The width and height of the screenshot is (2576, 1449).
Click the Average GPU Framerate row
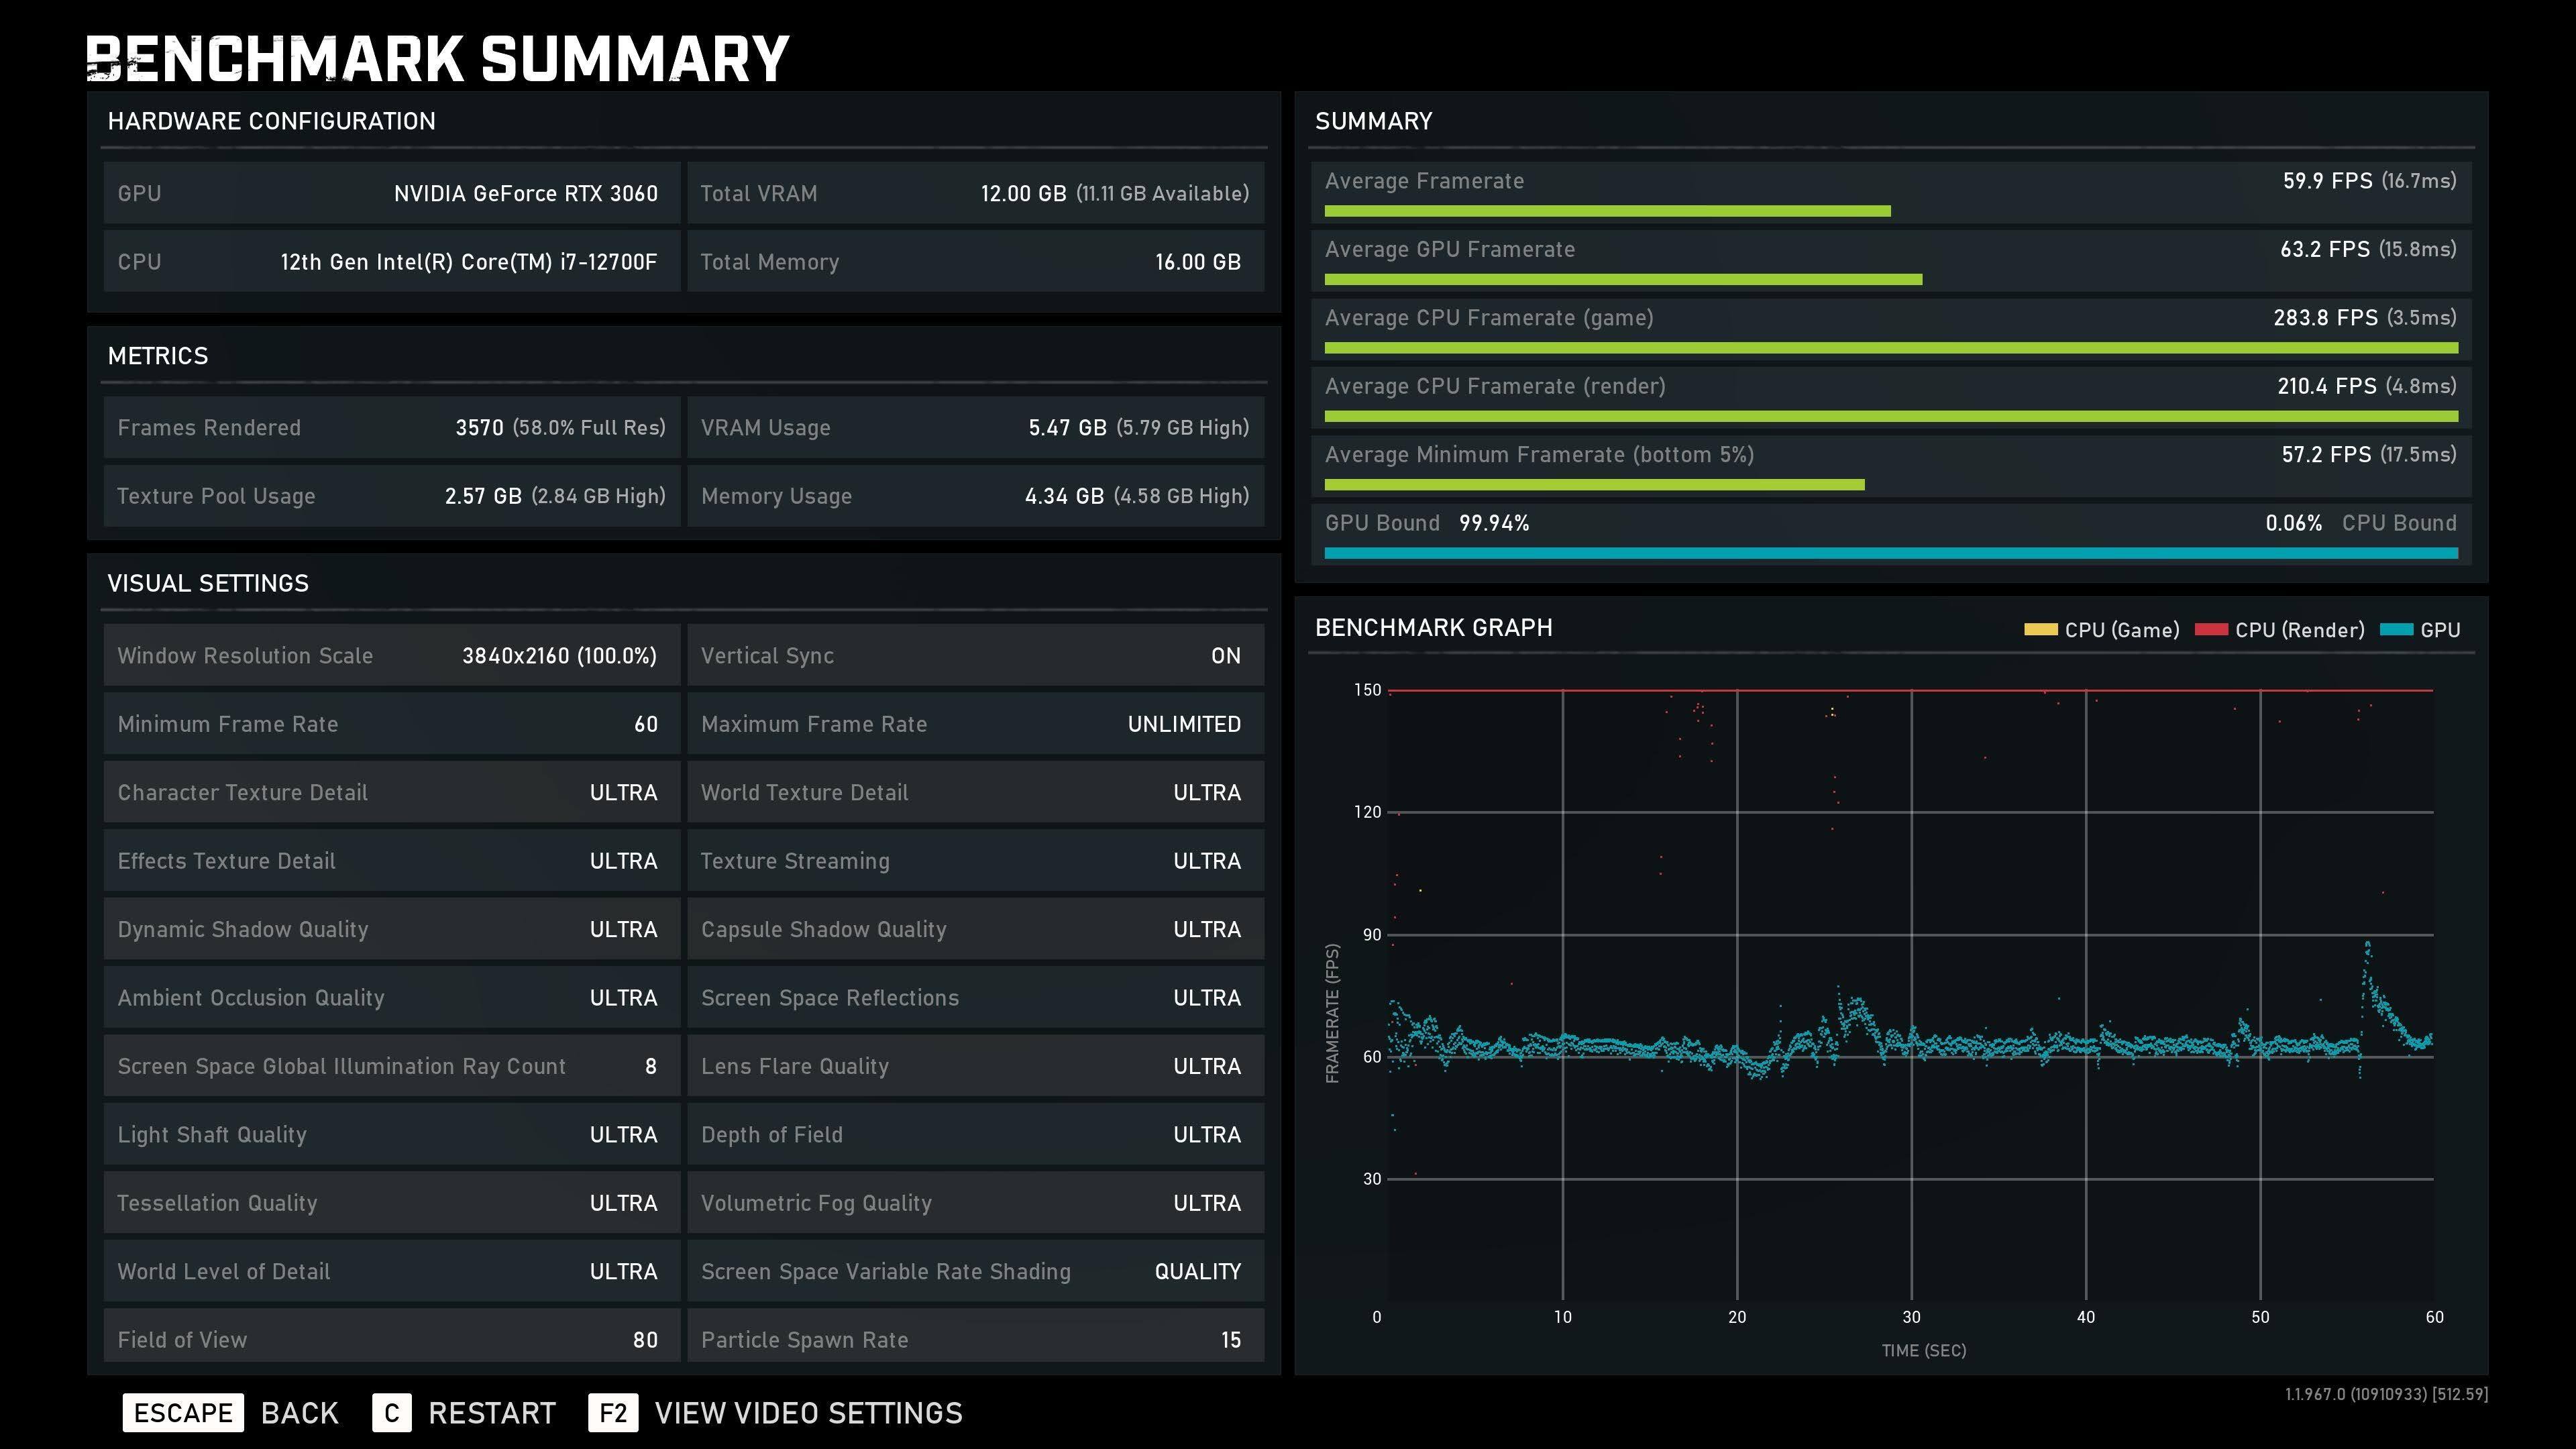click(1890, 260)
